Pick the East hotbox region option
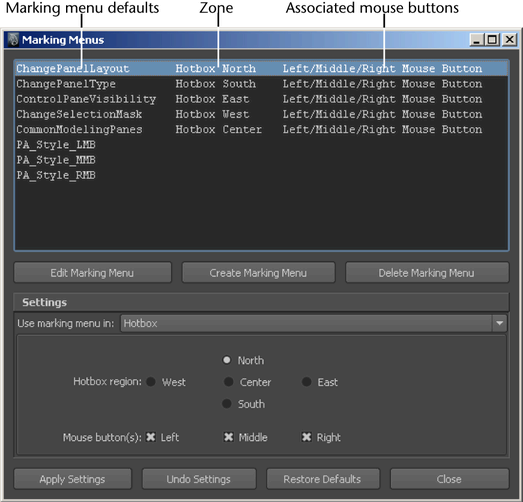Viewport: 523px width, 502px height. (x=307, y=382)
